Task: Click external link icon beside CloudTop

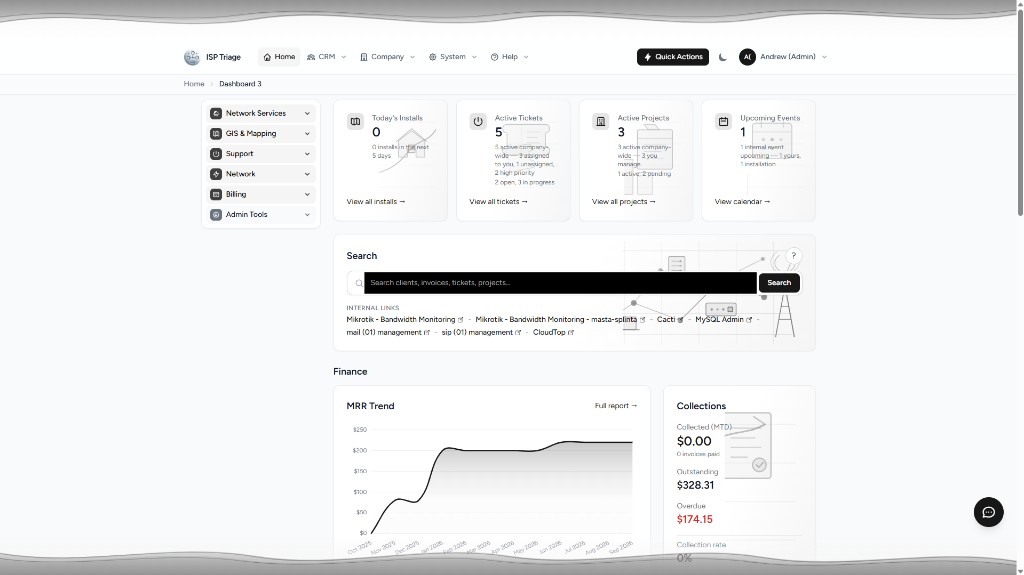Action: coord(571,333)
